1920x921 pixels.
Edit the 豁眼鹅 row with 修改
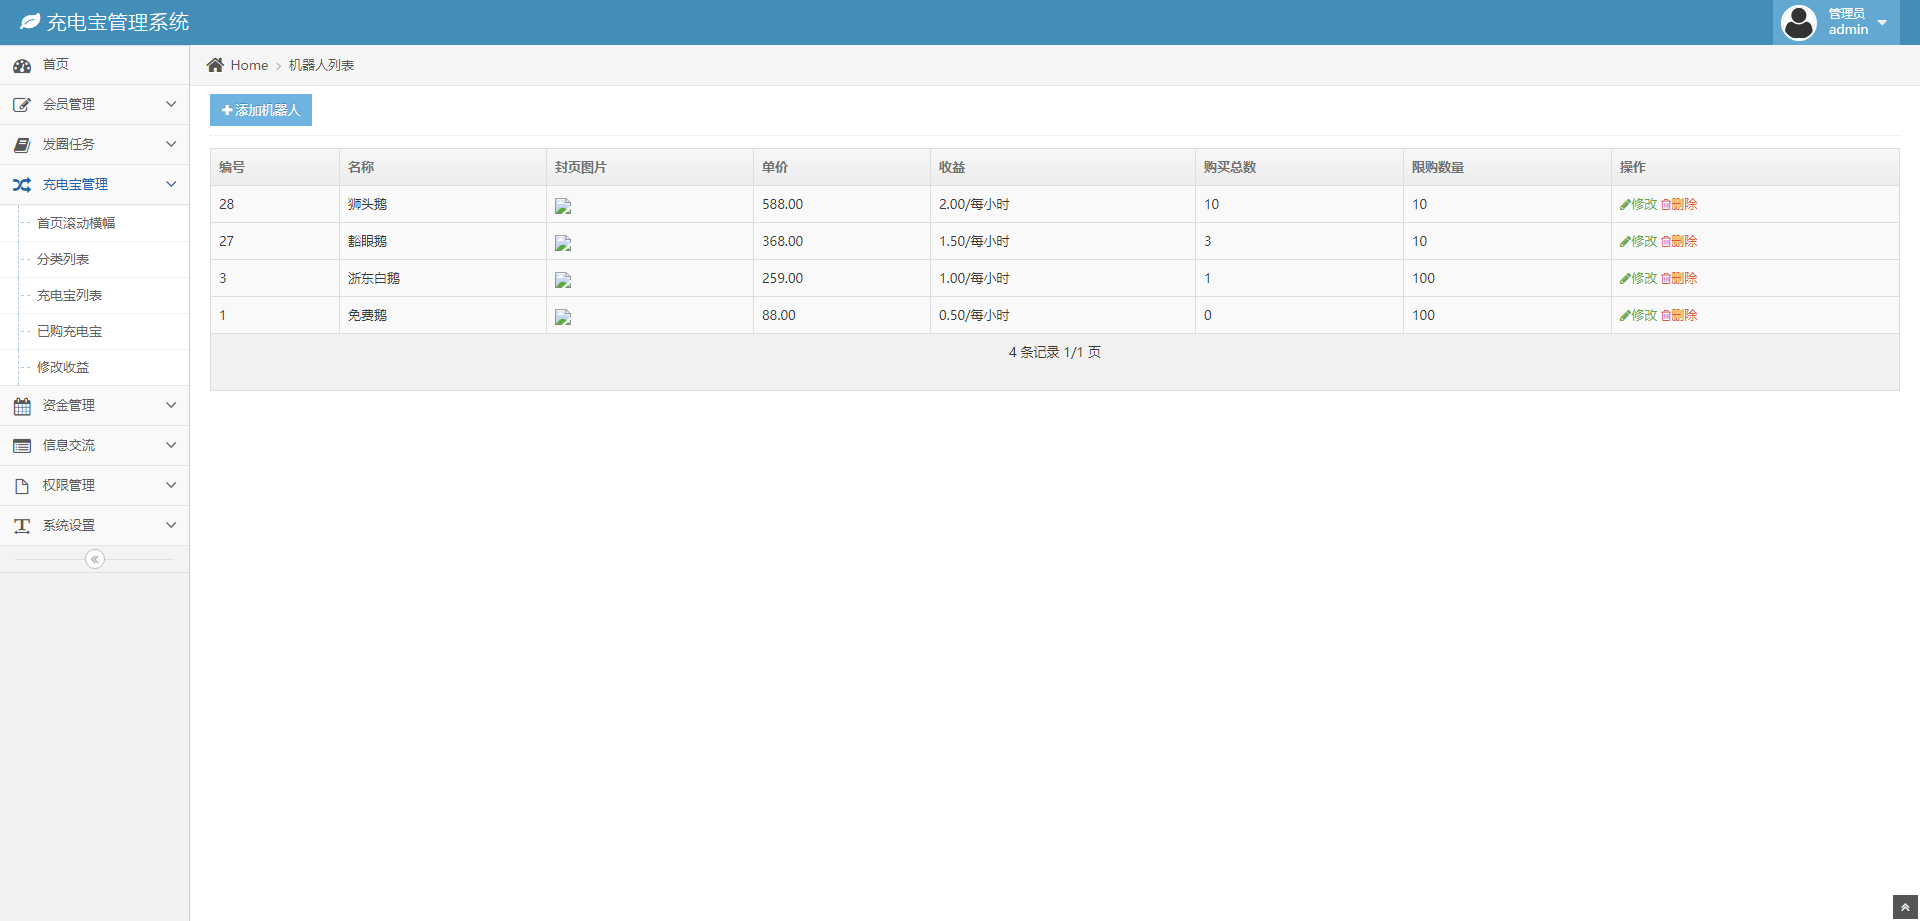click(x=1638, y=241)
